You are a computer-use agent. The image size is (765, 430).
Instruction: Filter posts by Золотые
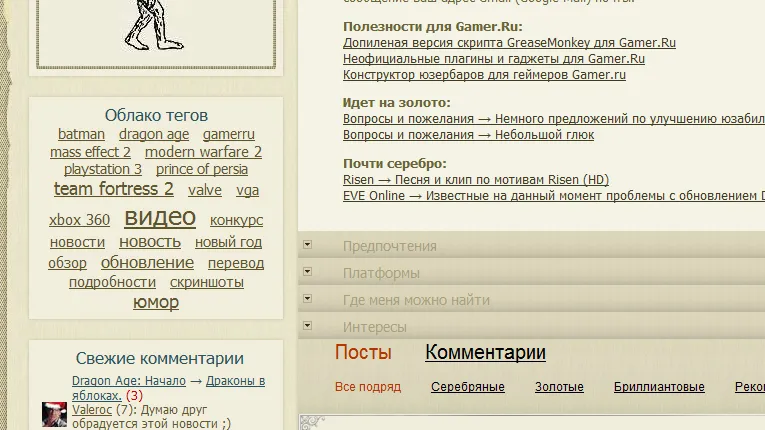(x=559, y=387)
